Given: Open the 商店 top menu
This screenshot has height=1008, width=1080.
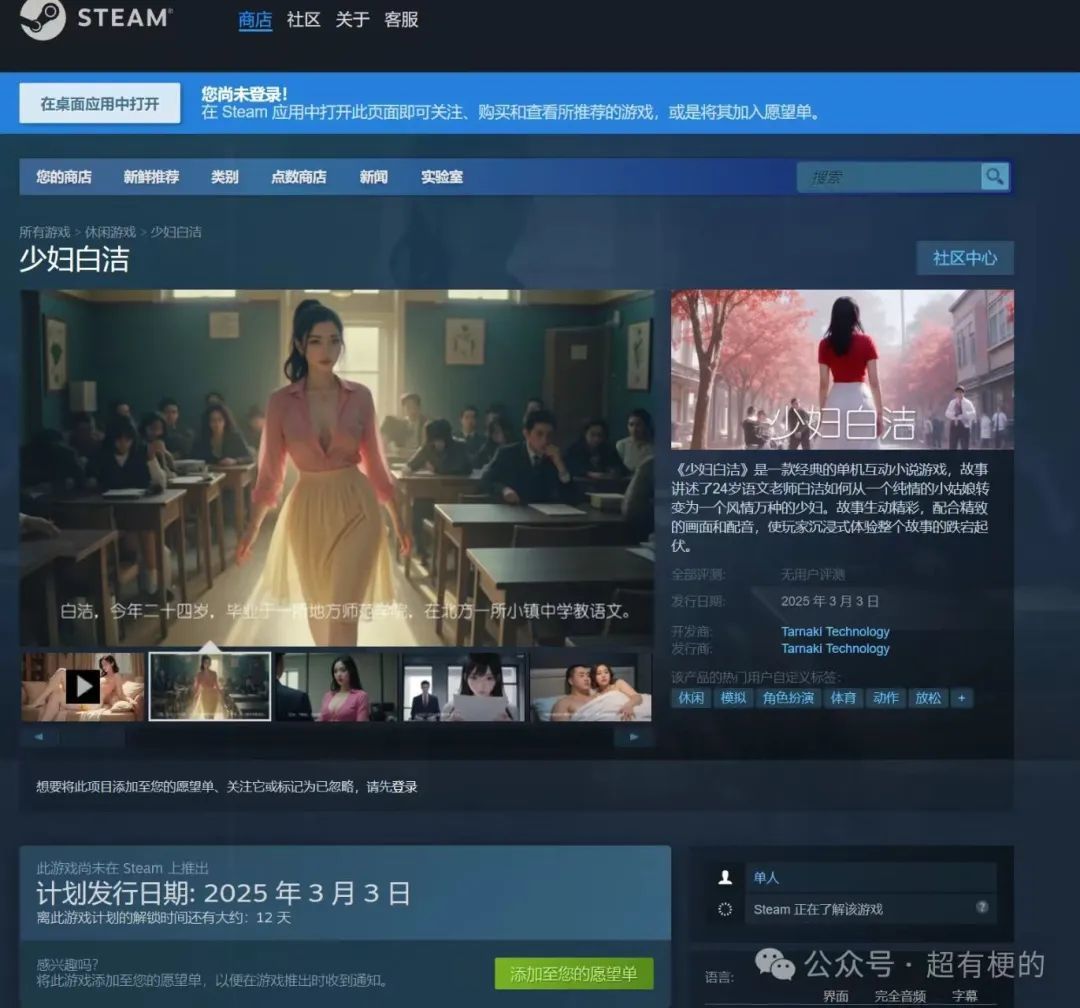Looking at the screenshot, I should (x=255, y=20).
